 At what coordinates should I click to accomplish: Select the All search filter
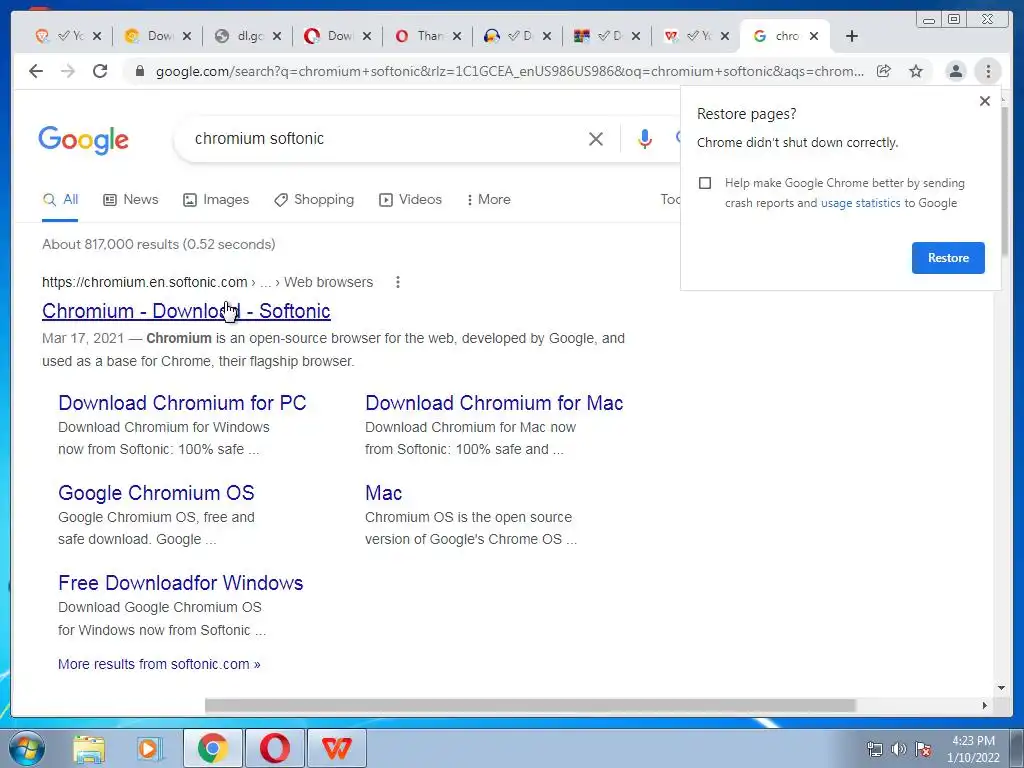click(60, 200)
